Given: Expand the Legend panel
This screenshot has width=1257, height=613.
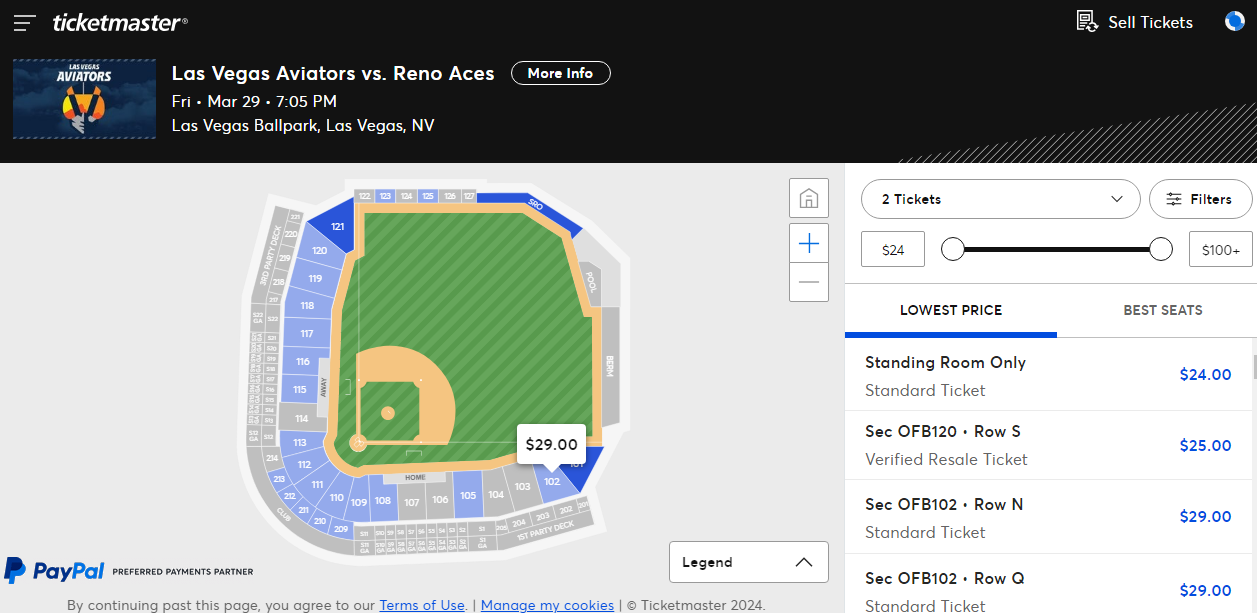Looking at the screenshot, I should [x=748, y=562].
